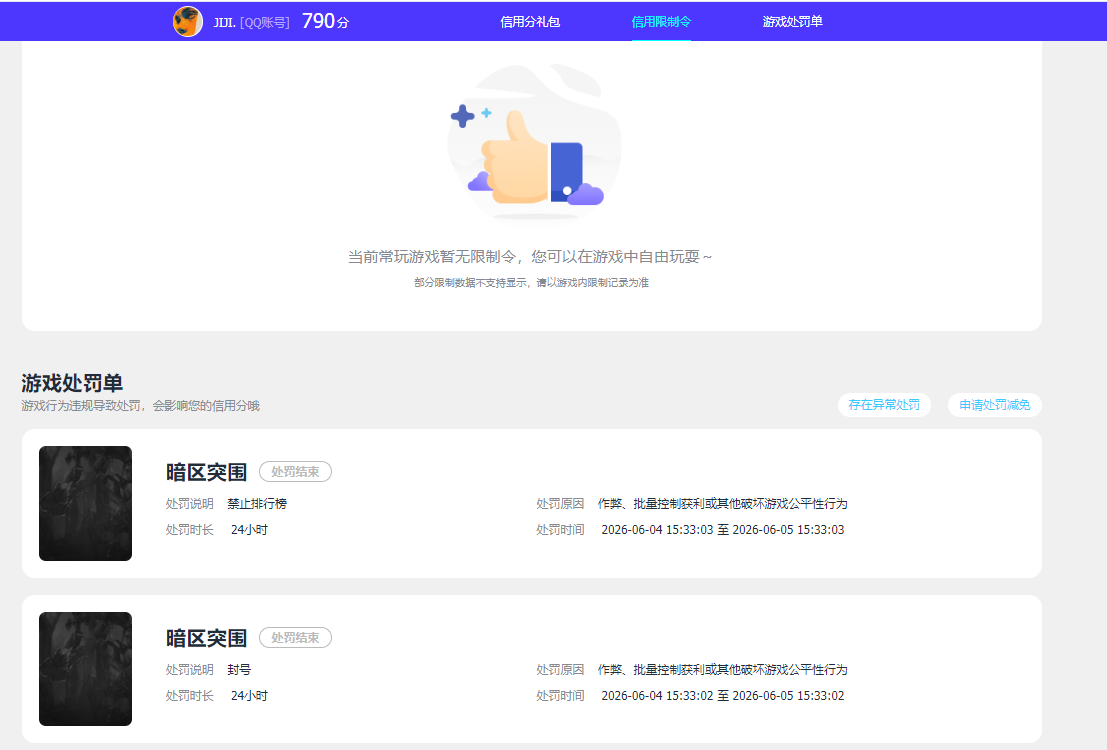Click 处罚结束 badge in 封号 card
The image size is (1107, 750).
point(295,638)
